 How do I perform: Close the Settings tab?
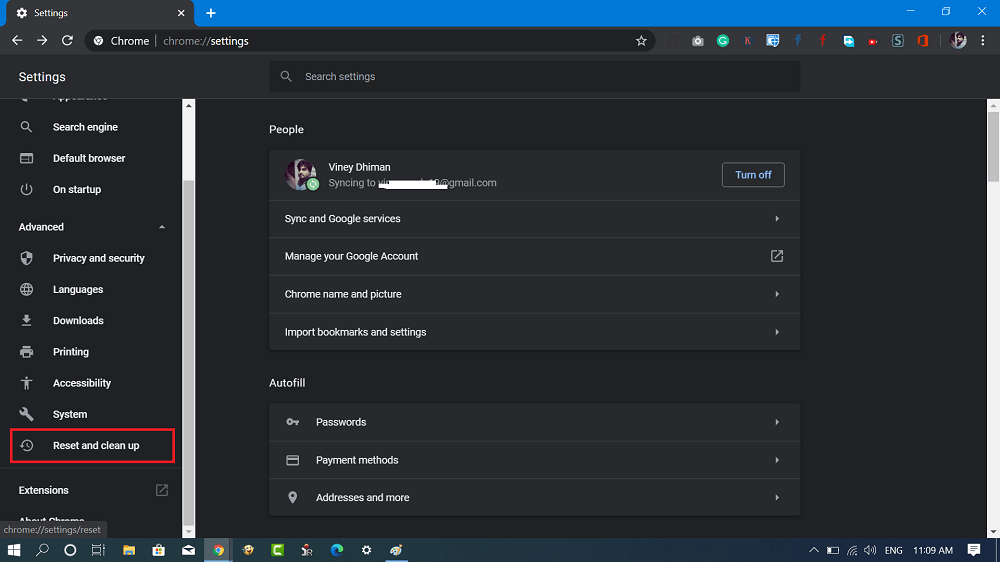tap(181, 13)
